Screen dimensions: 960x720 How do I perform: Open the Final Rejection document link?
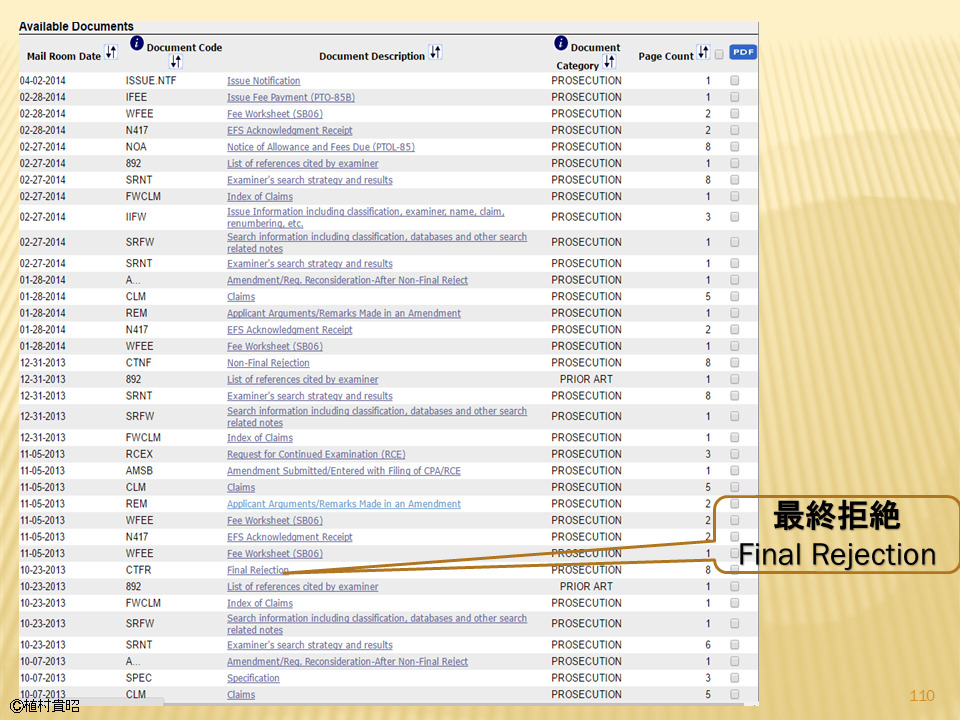click(258, 570)
